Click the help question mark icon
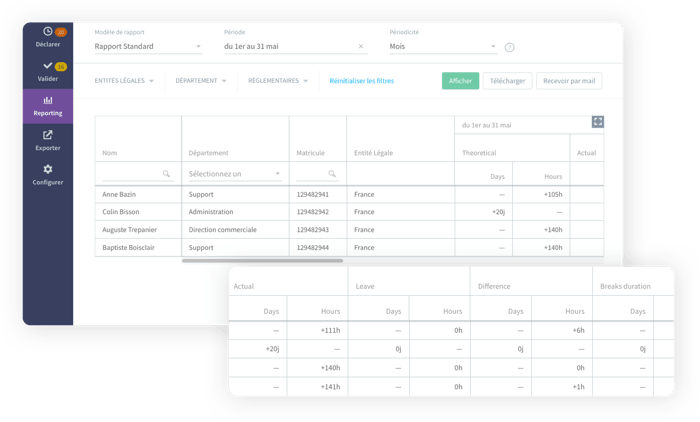Image resolution: width=700 pixels, height=422 pixels. pyautogui.click(x=509, y=47)
